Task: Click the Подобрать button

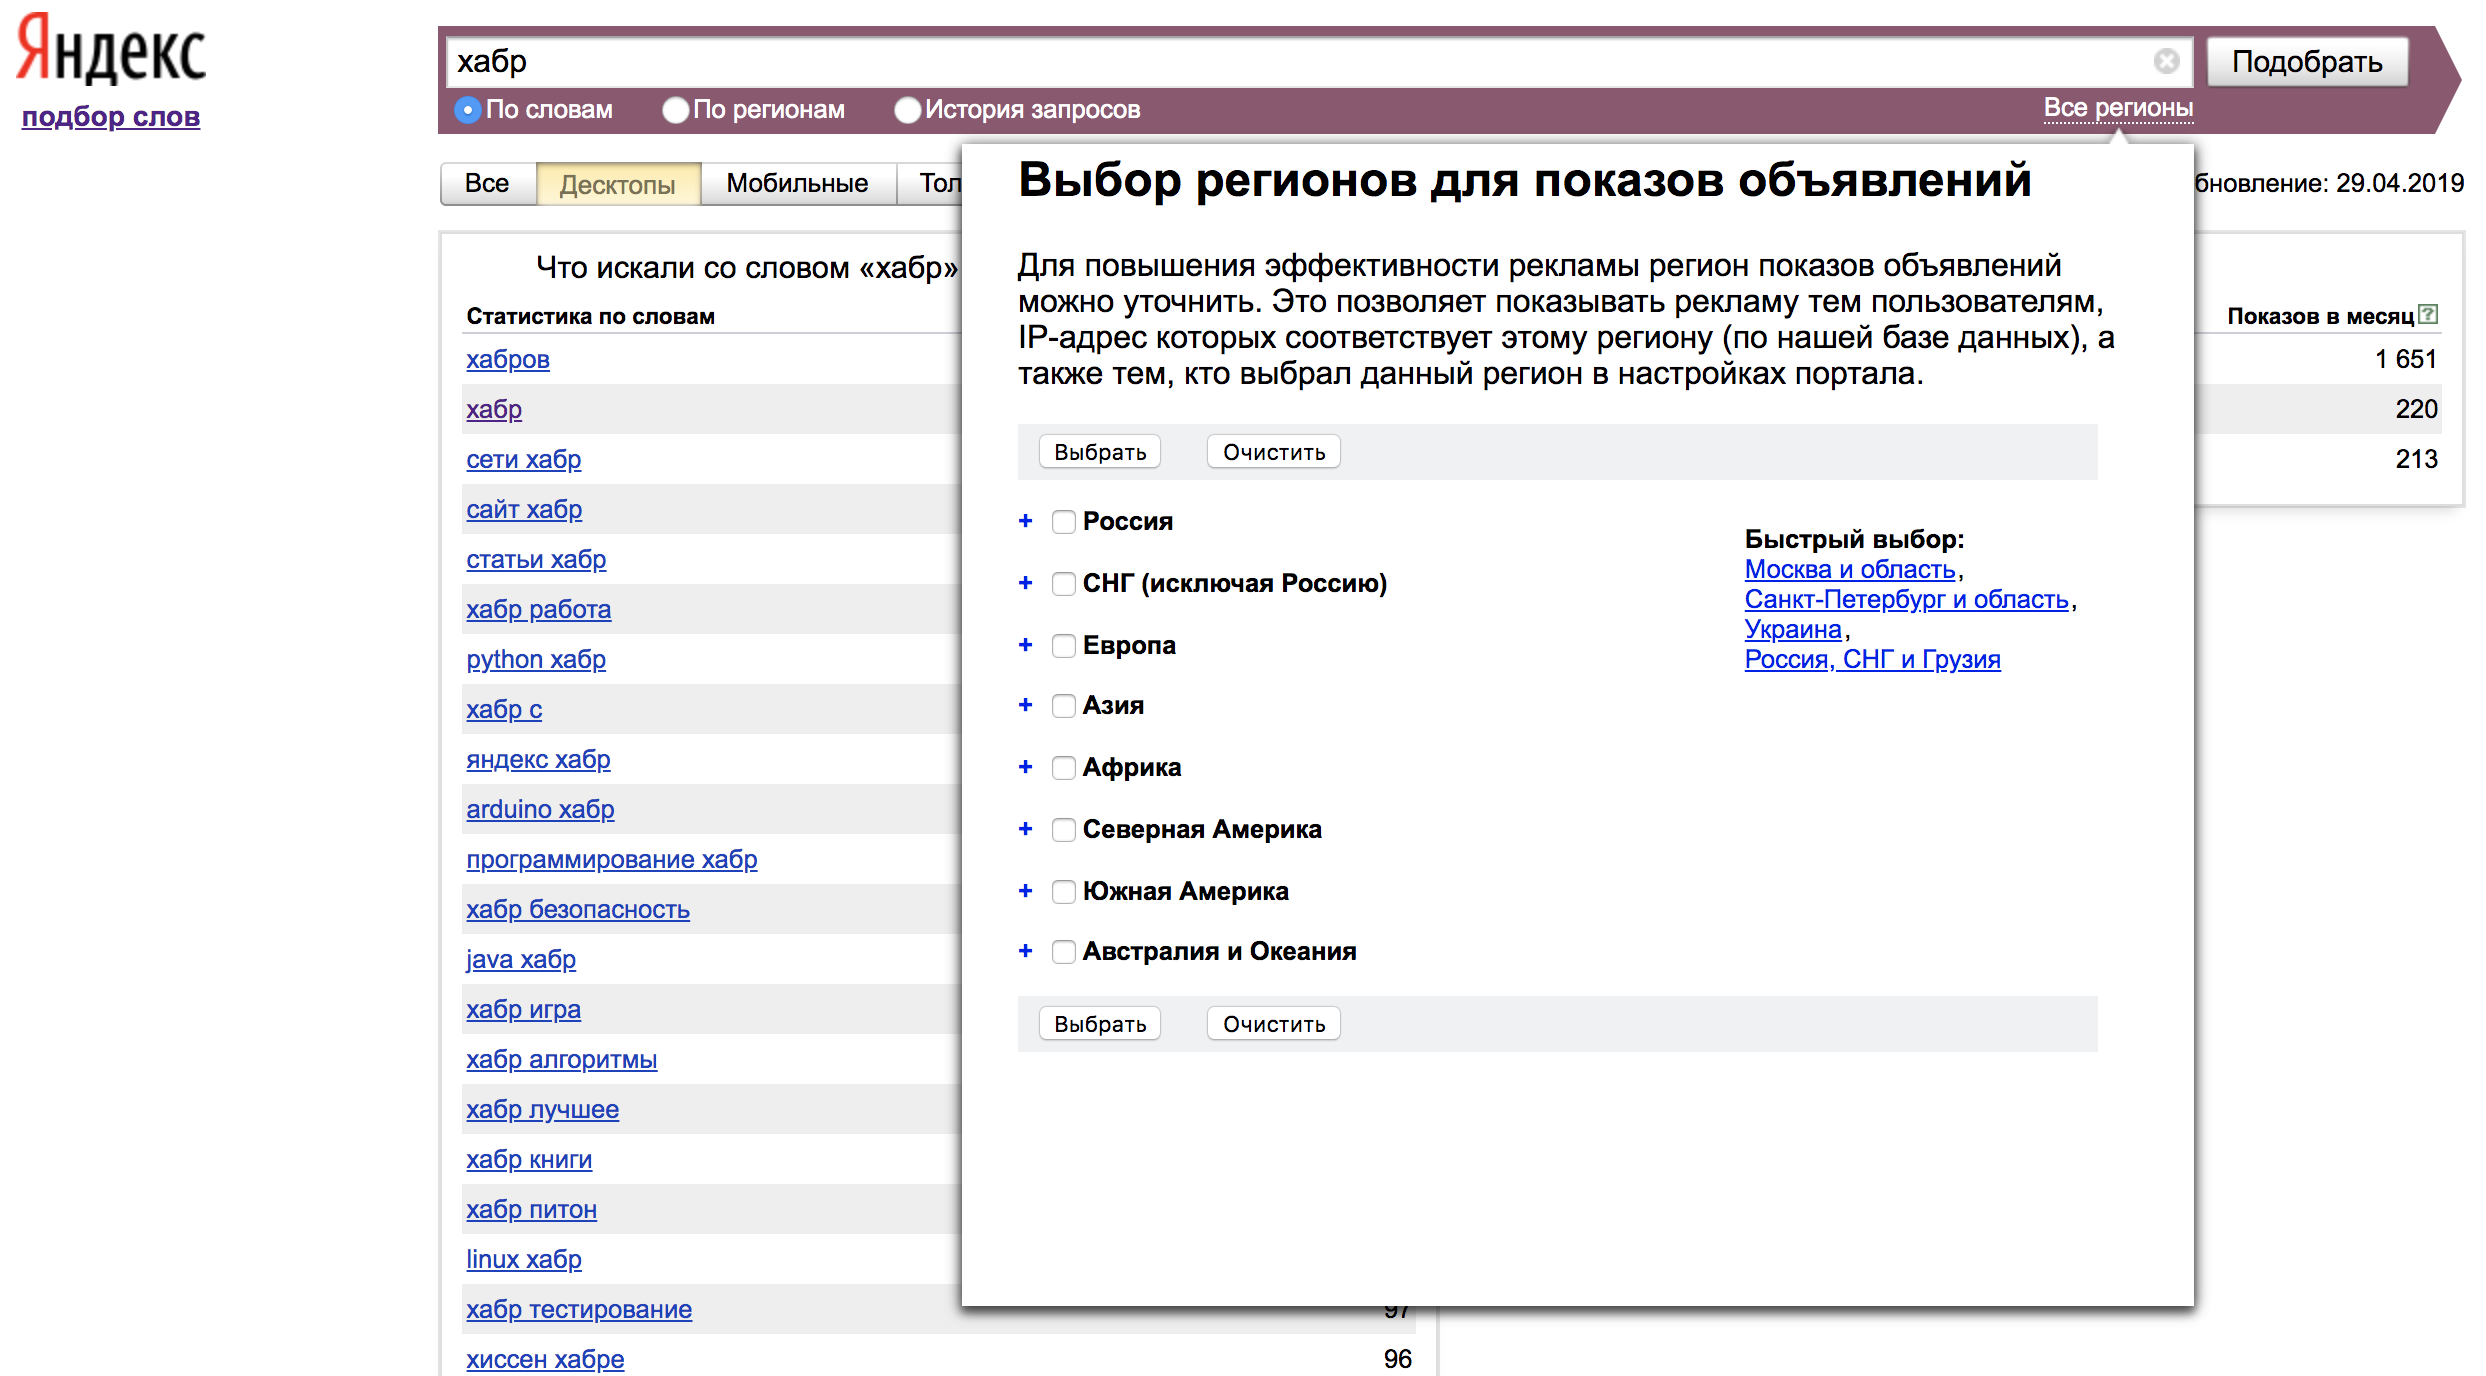Action: [2307, 62]
